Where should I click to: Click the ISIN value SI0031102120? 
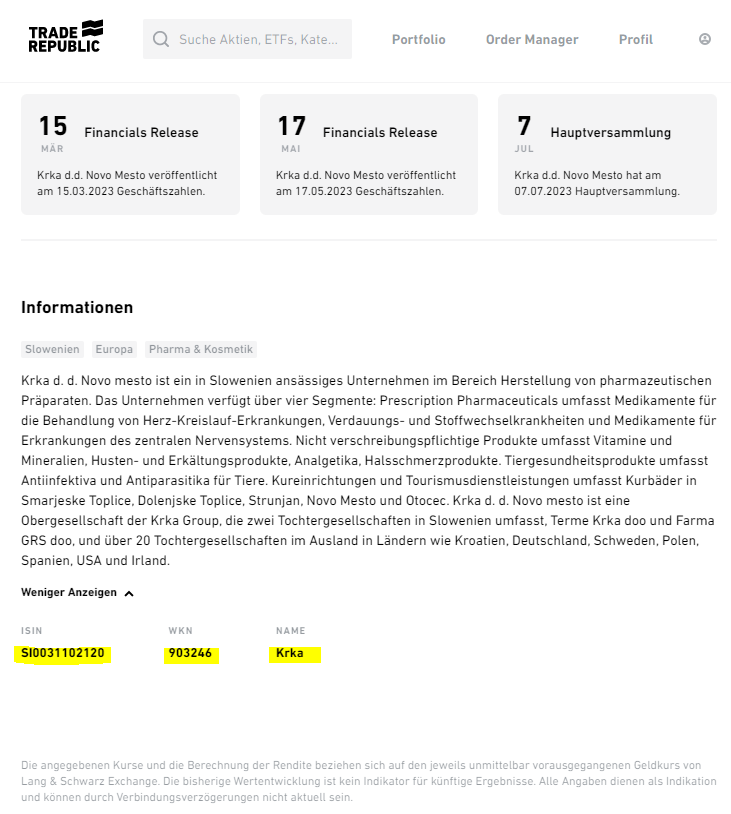click(x=63, y=653)
